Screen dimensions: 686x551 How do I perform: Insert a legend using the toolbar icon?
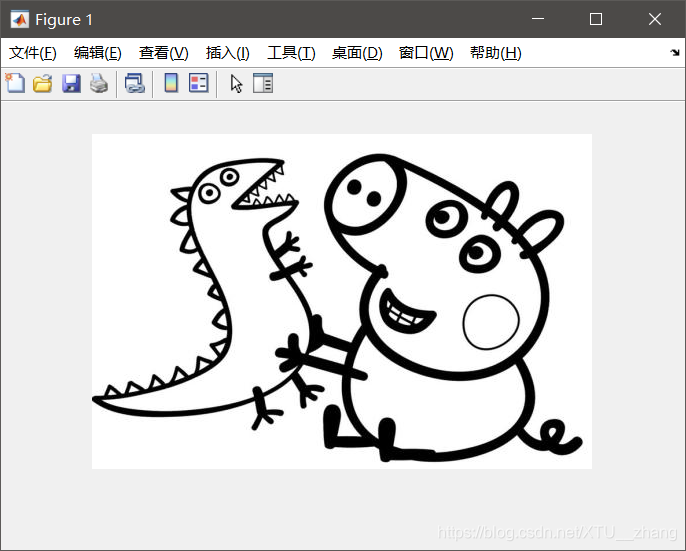click(199, 83)
